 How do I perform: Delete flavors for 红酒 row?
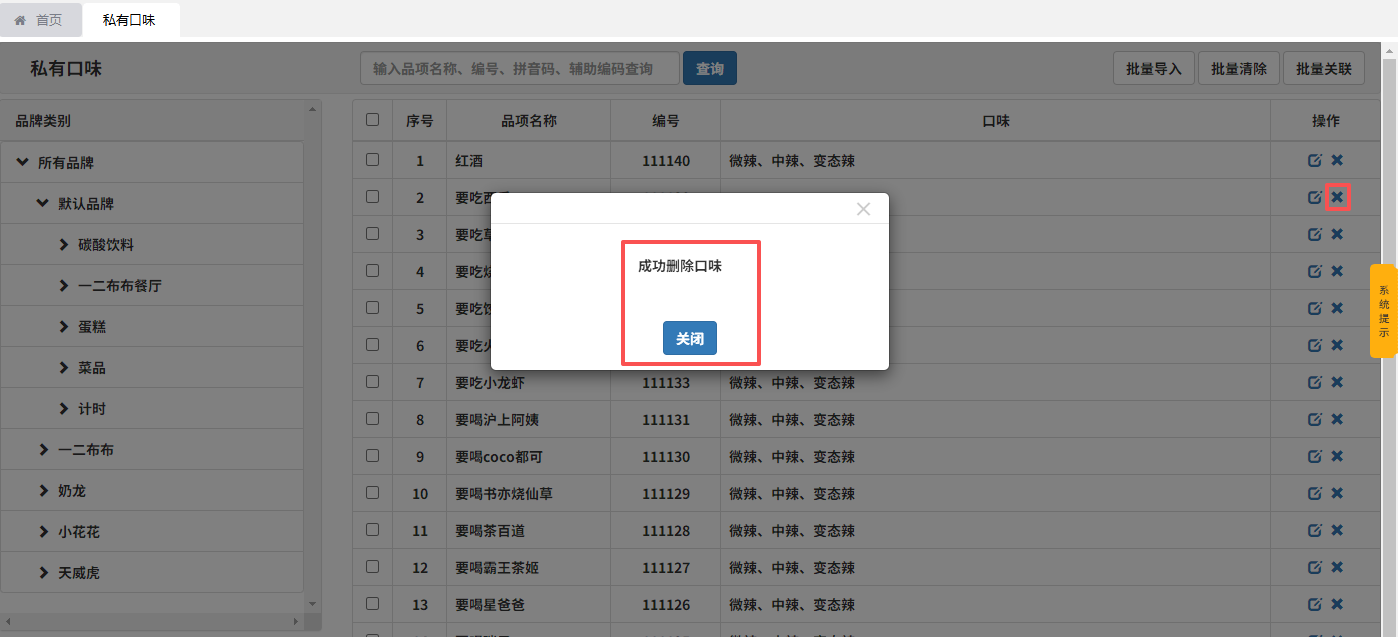click(1337, 160)
